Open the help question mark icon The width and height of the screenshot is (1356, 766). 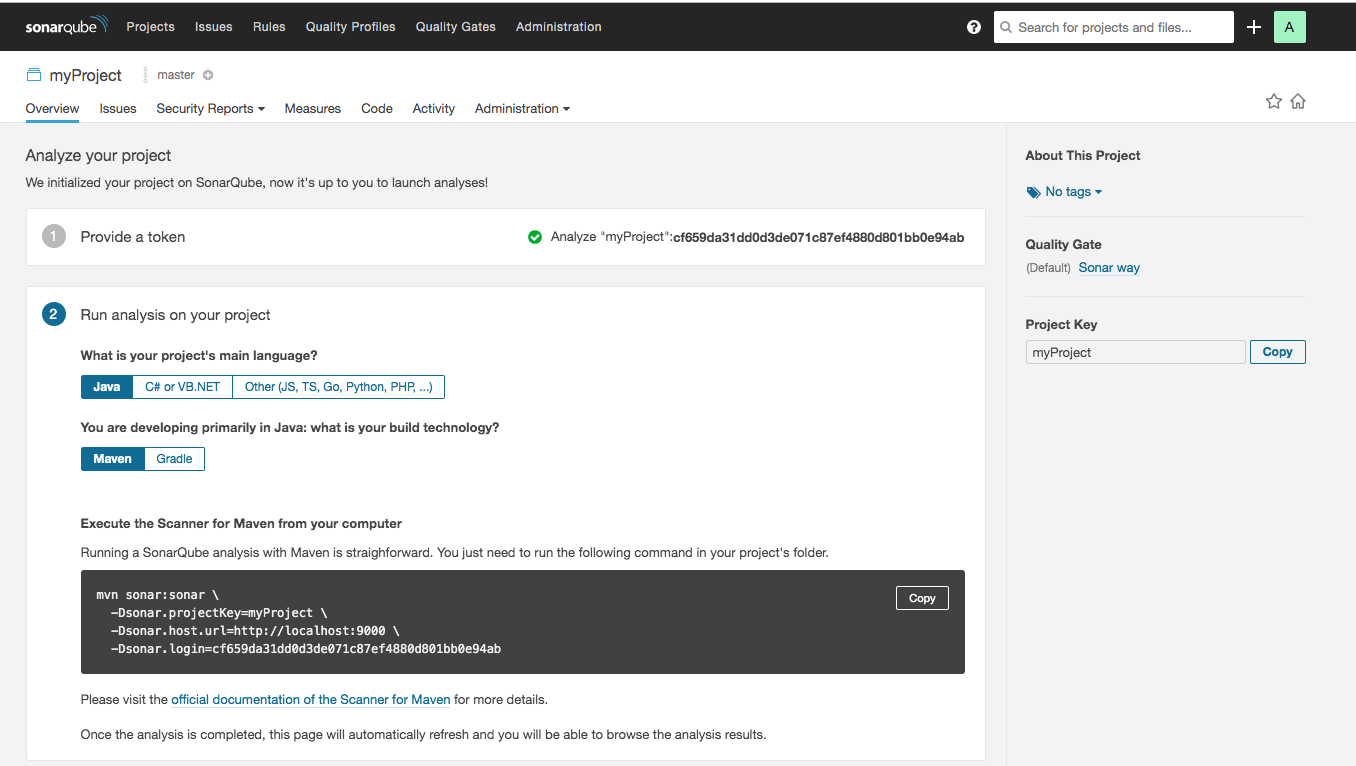[974, 27]
